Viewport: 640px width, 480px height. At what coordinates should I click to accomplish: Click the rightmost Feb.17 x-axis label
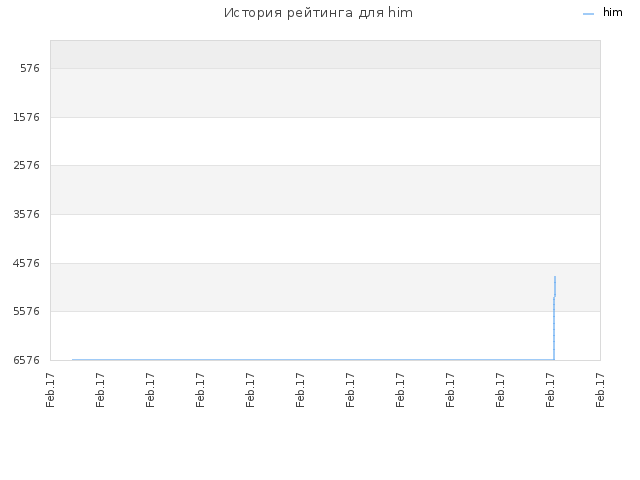tap(600, 390)
